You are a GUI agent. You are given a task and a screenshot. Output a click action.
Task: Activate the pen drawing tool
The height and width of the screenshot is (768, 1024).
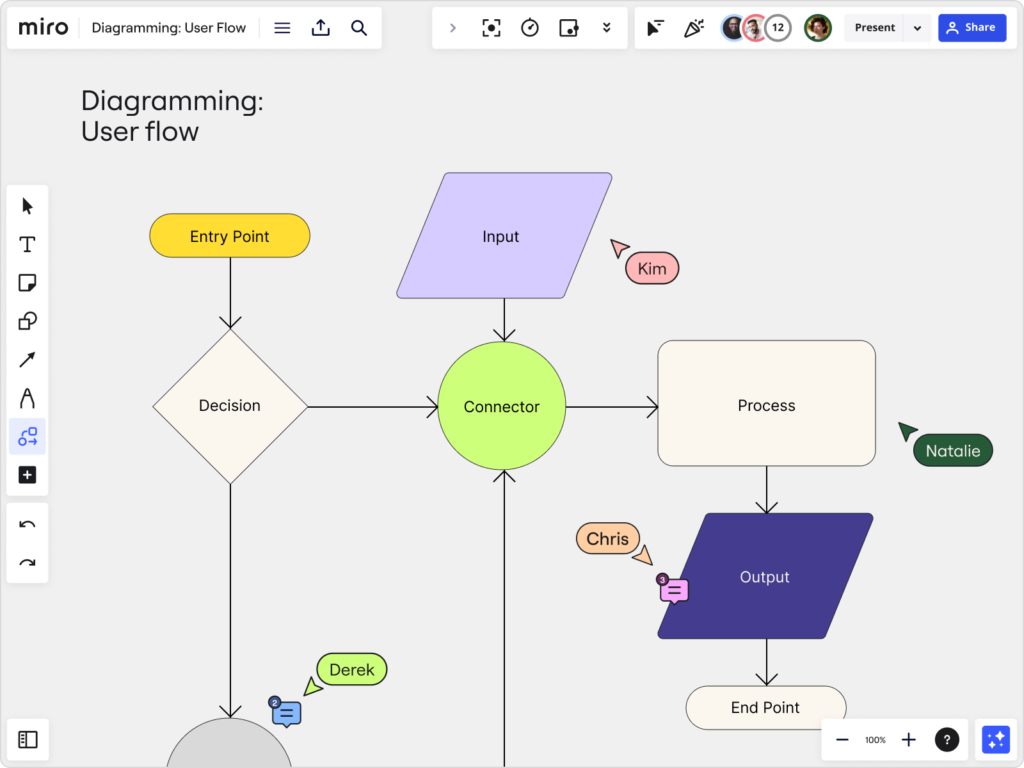pos(27,398)
